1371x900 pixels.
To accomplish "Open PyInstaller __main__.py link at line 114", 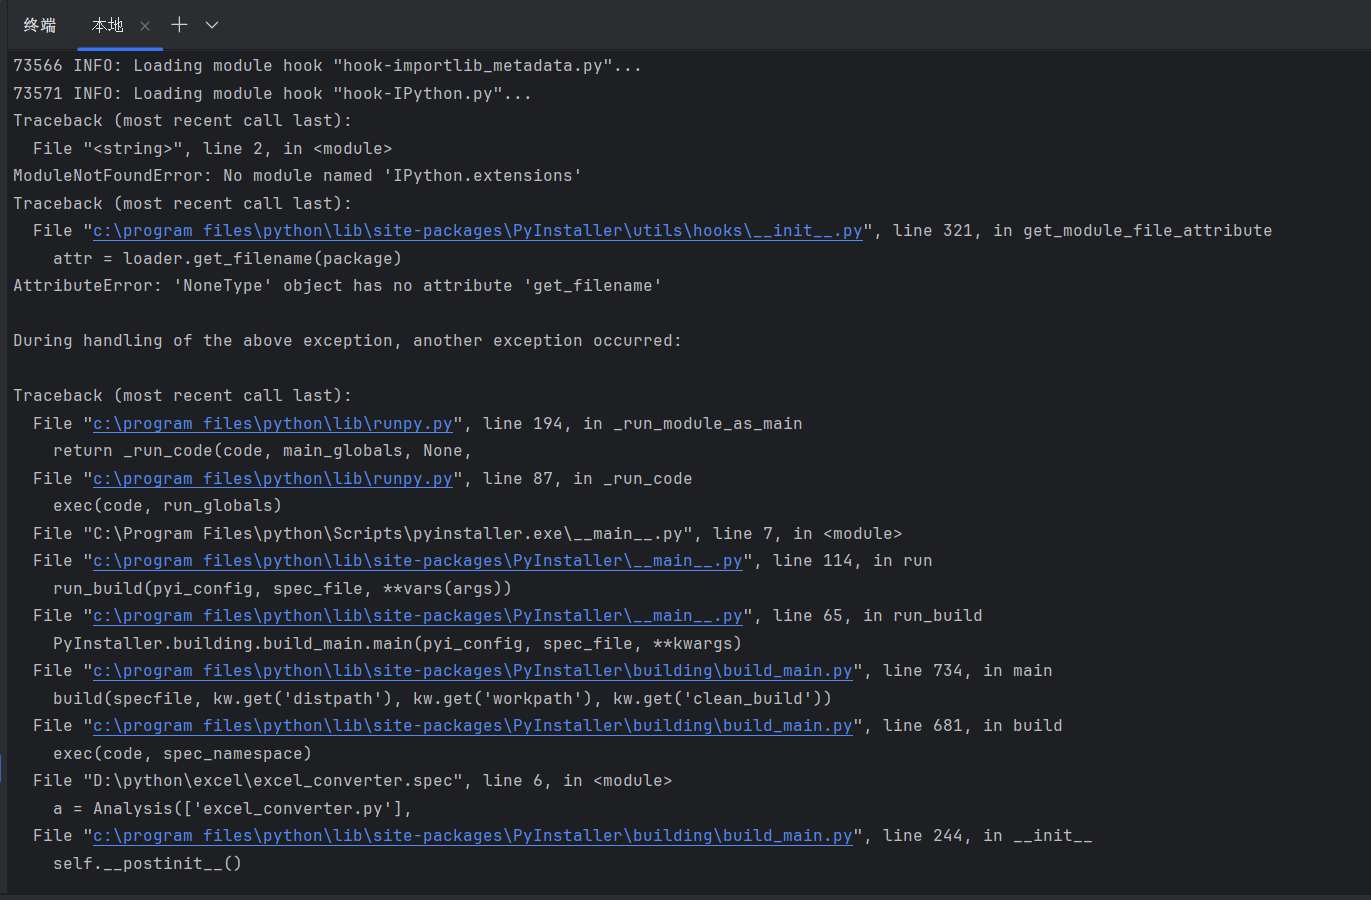I will pos(417,561).
